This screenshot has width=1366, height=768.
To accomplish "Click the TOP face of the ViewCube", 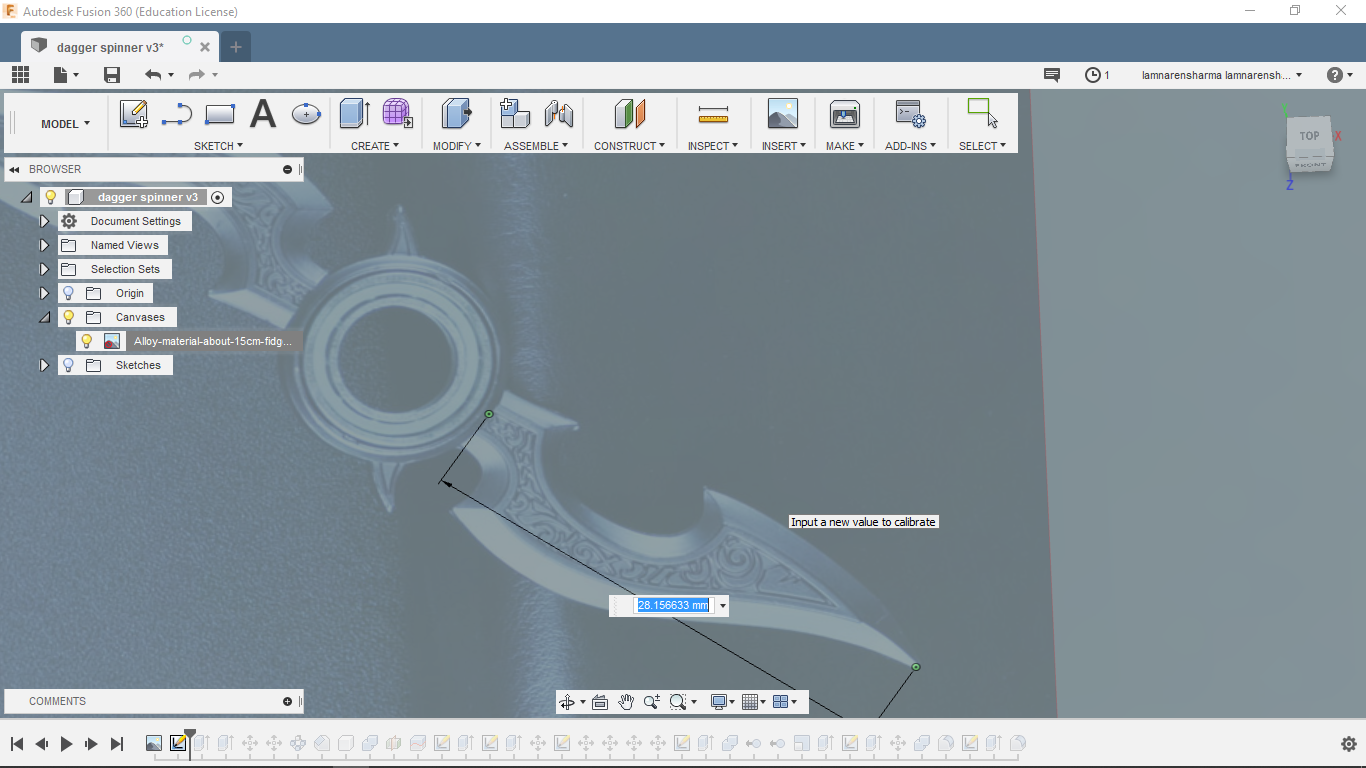I will pyautogui.click(x=1309, y=136).
